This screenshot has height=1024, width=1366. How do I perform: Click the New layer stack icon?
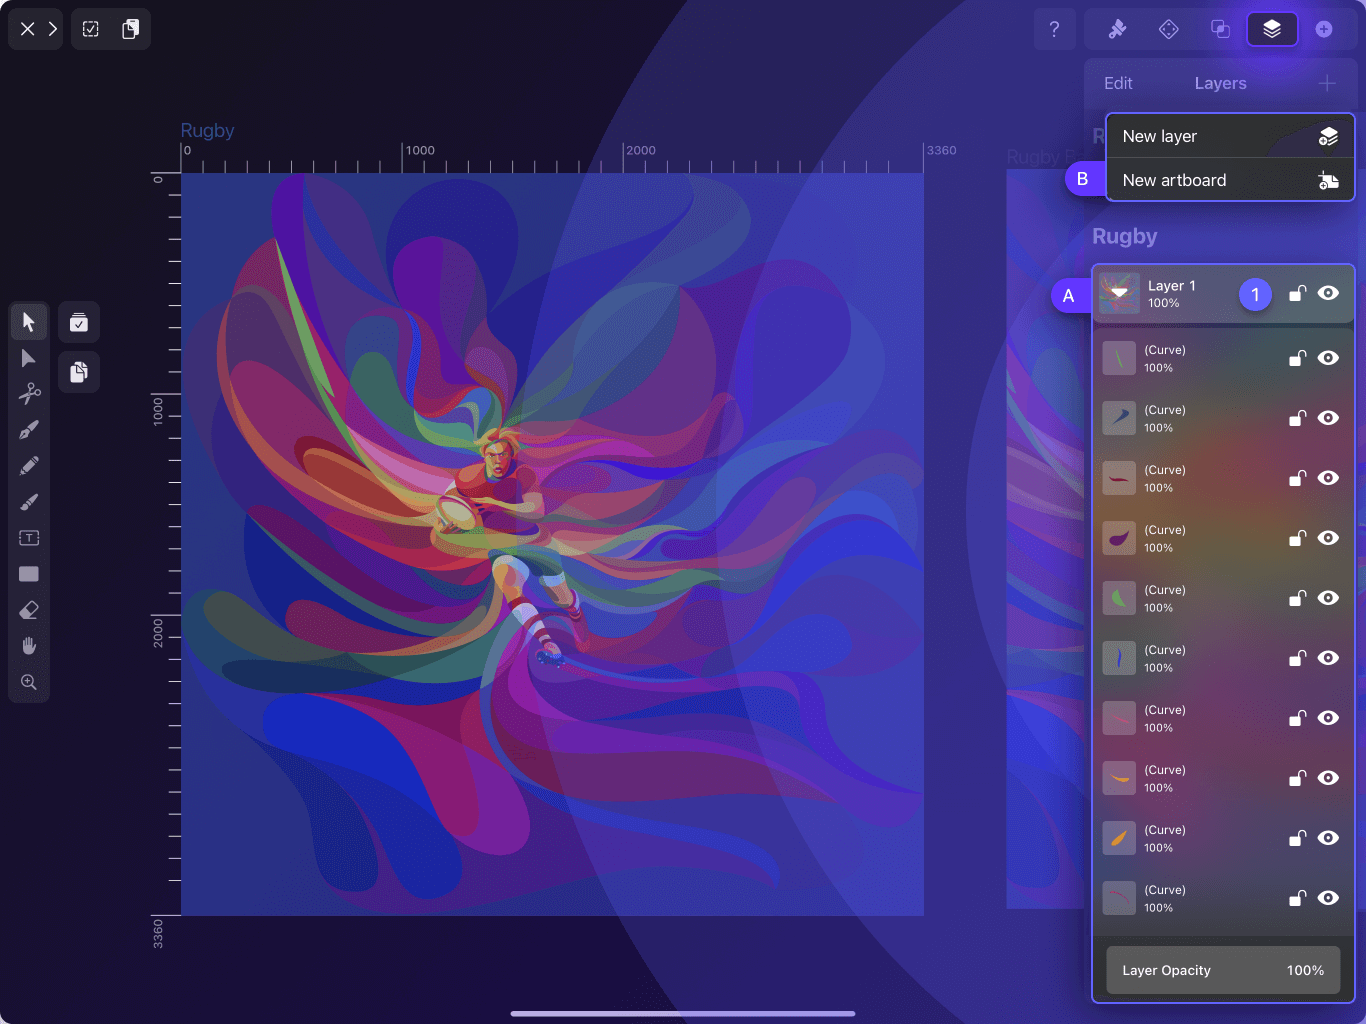(x=1328, y=136)
